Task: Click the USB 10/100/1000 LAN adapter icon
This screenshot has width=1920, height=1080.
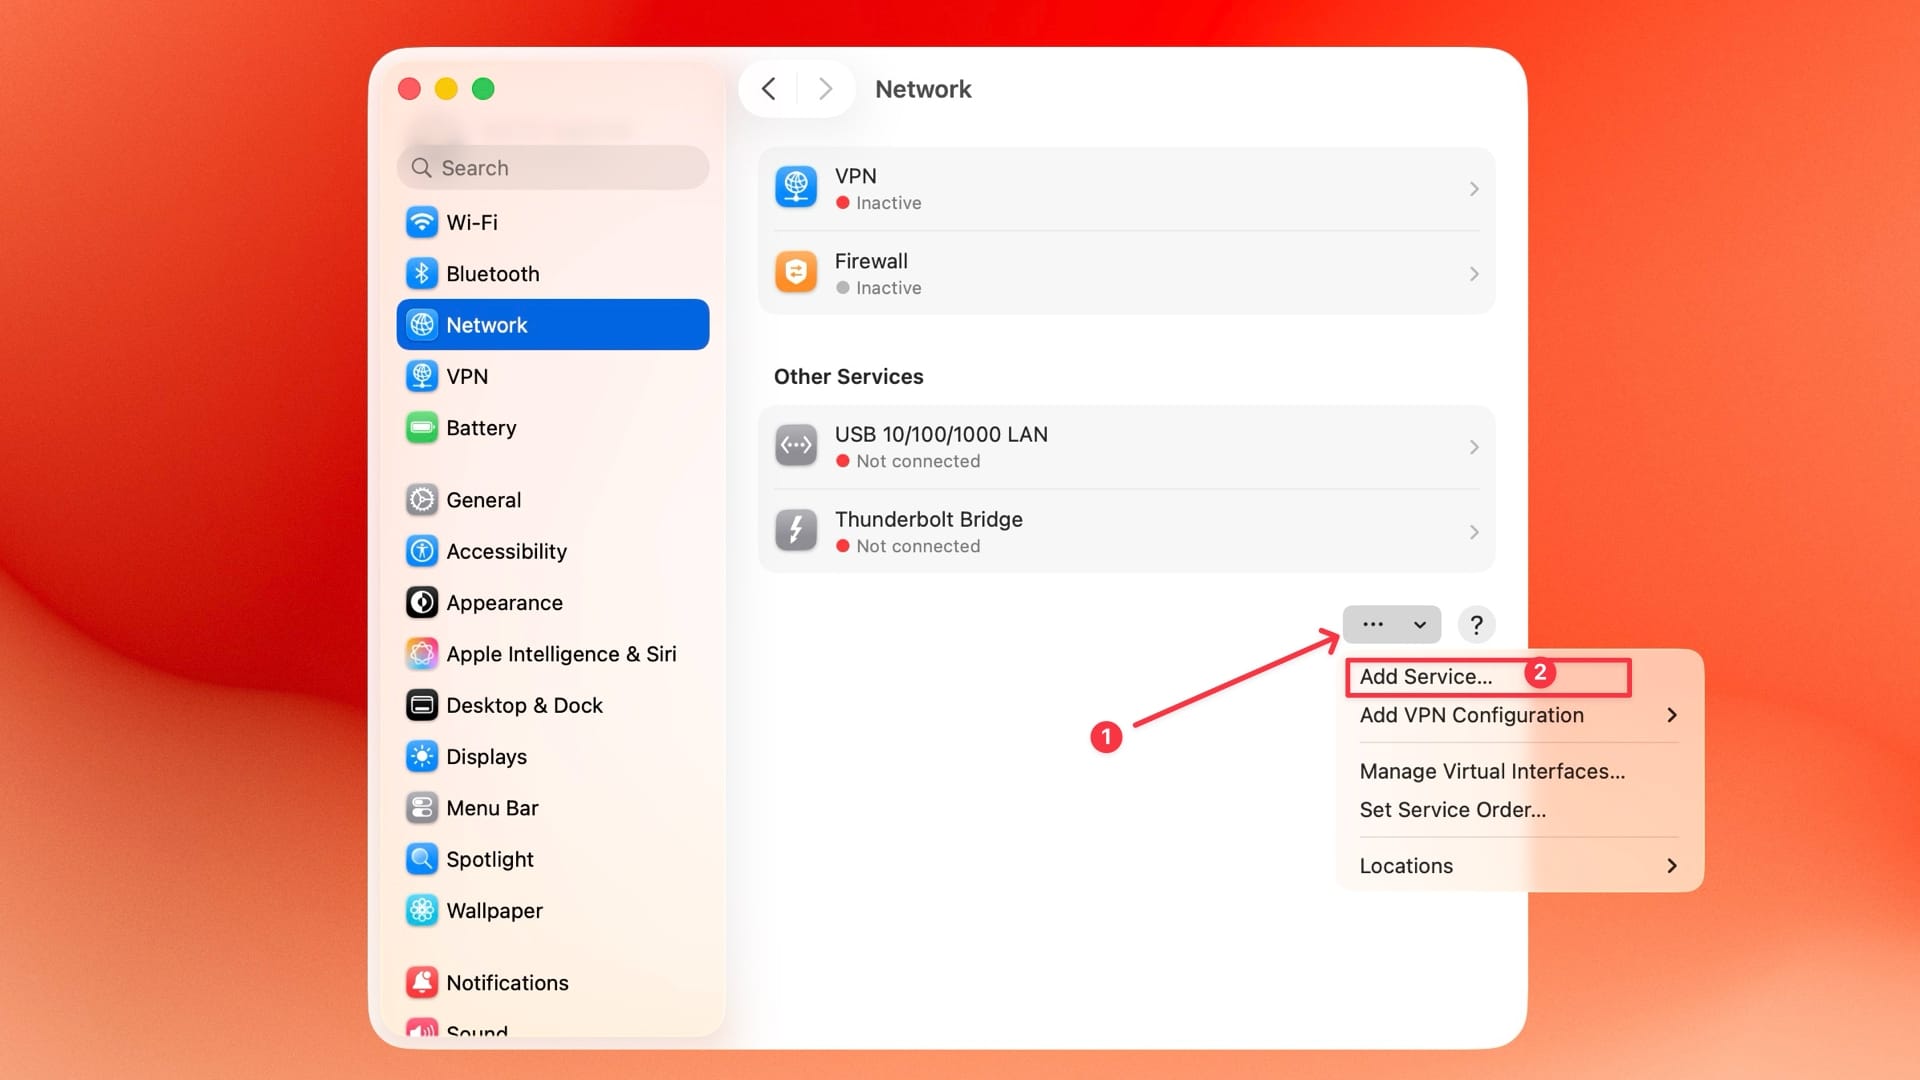Action: [x=795, y=445]
